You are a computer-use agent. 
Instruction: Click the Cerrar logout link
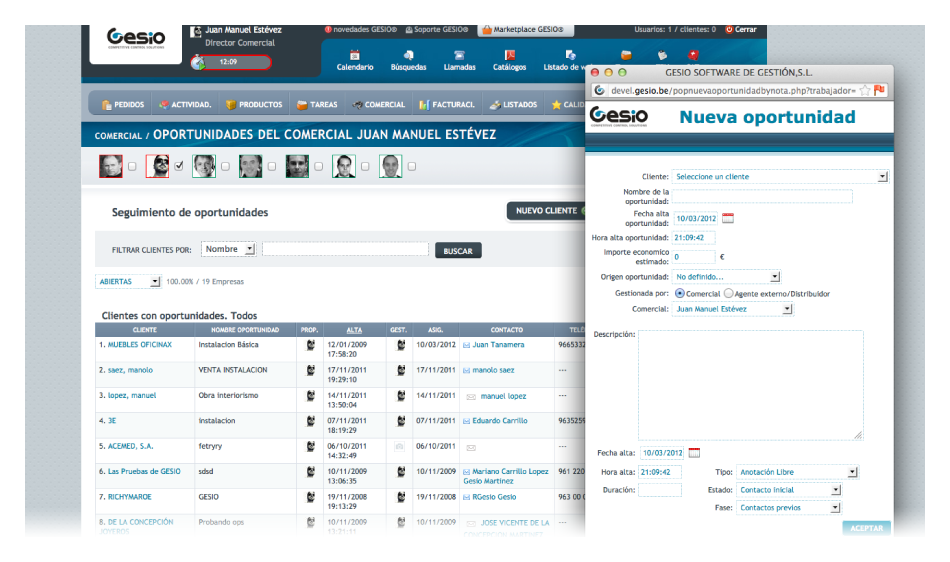coord(741,29)
